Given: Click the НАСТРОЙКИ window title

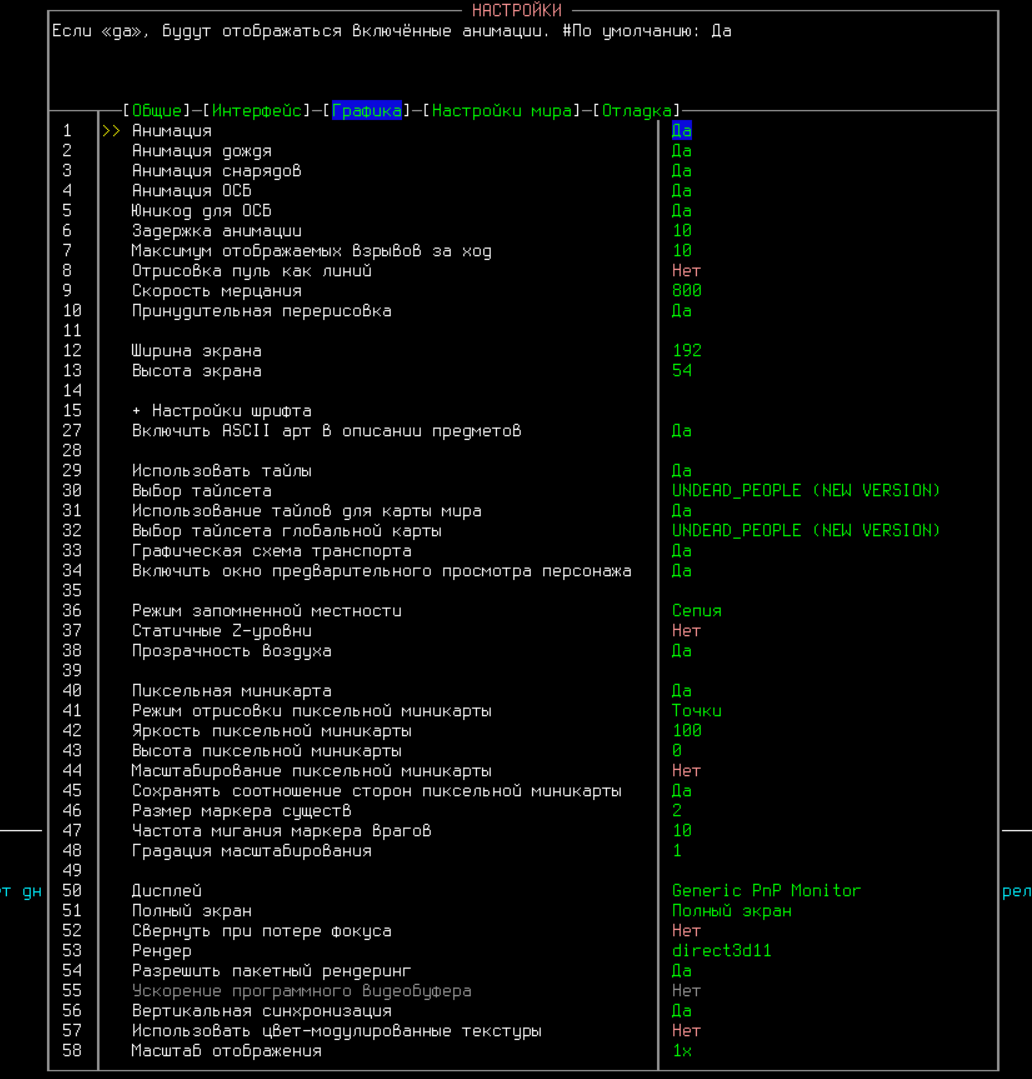Looking at the screenshot, I should coord(517,10).
